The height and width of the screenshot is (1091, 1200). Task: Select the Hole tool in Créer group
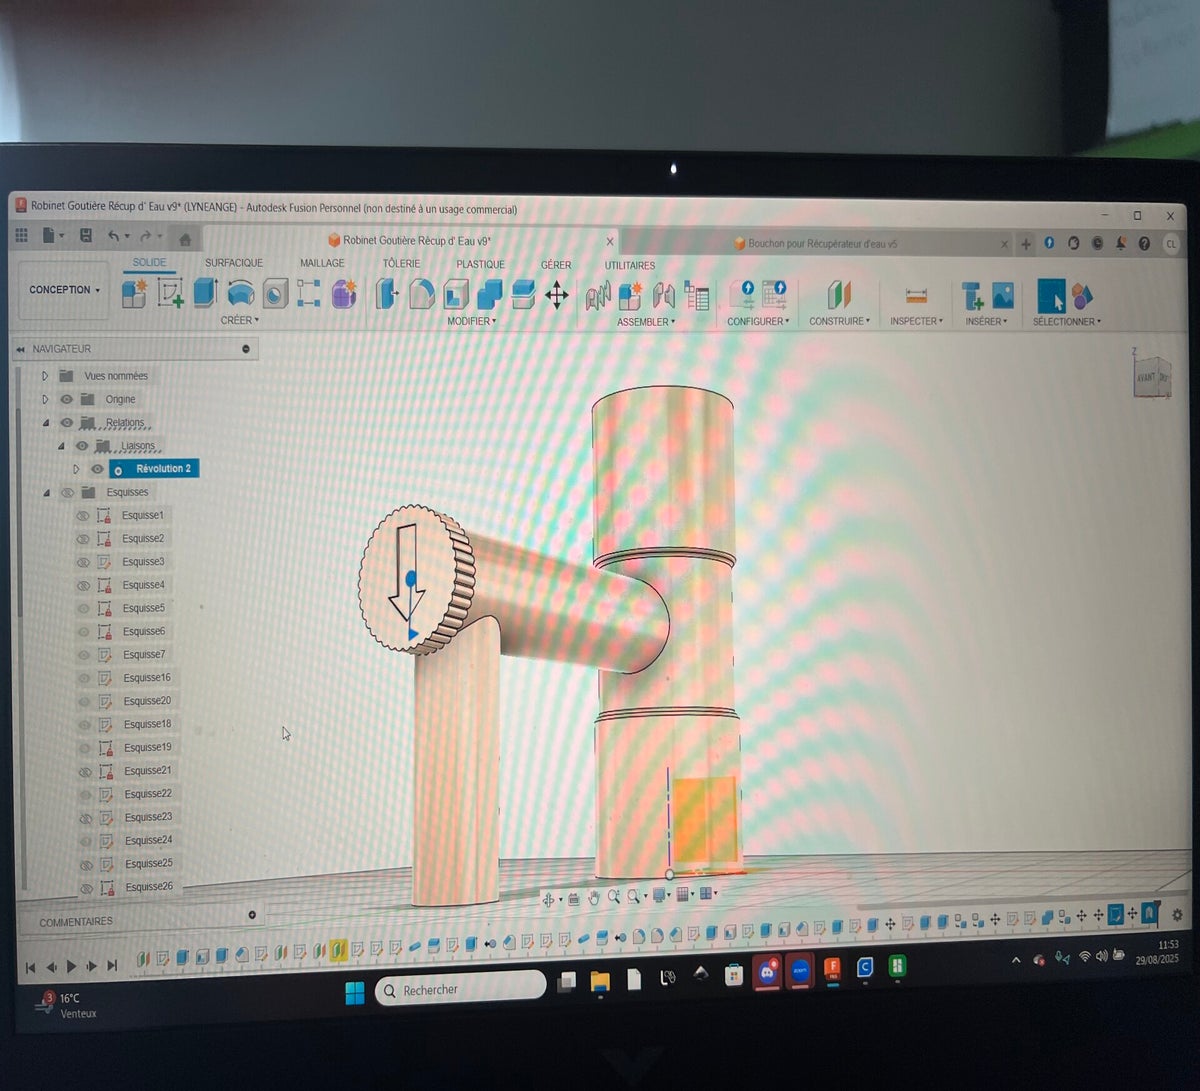tap(275, 293)
